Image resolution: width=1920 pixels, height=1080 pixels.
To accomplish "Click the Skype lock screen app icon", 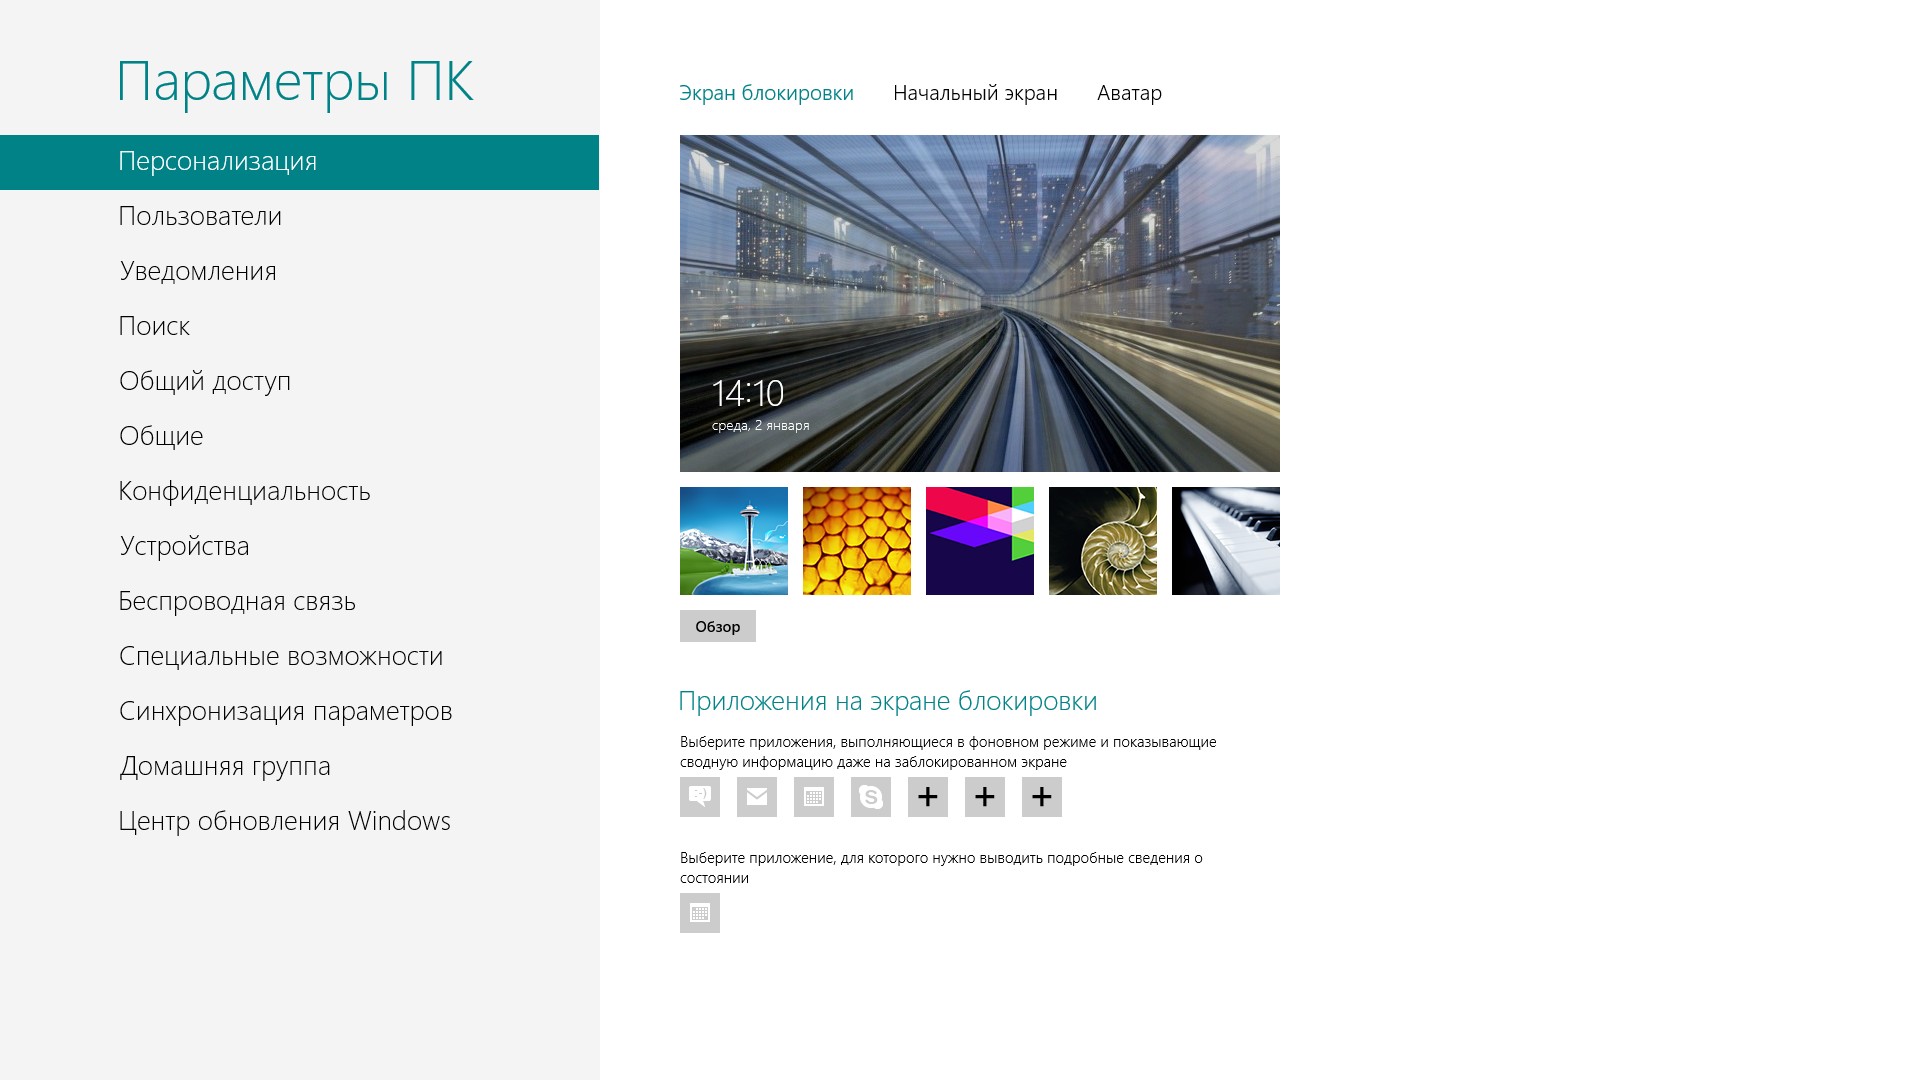I will [x=870, y=797].
